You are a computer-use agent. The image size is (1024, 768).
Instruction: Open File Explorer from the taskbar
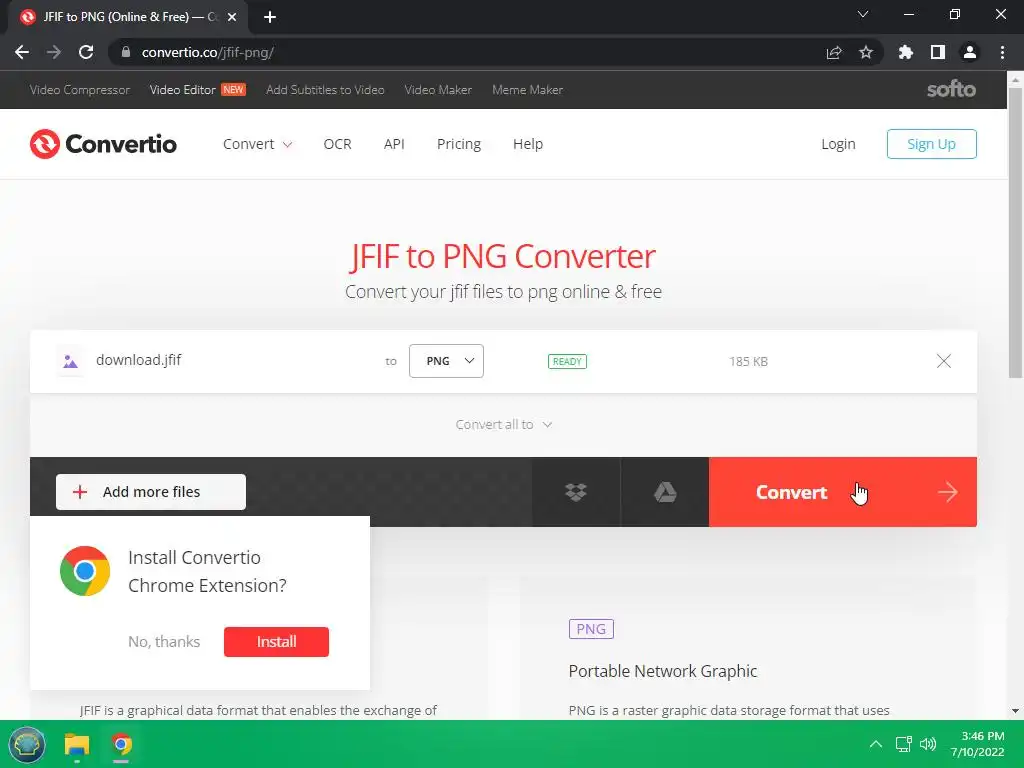click(x=76, y=744)
